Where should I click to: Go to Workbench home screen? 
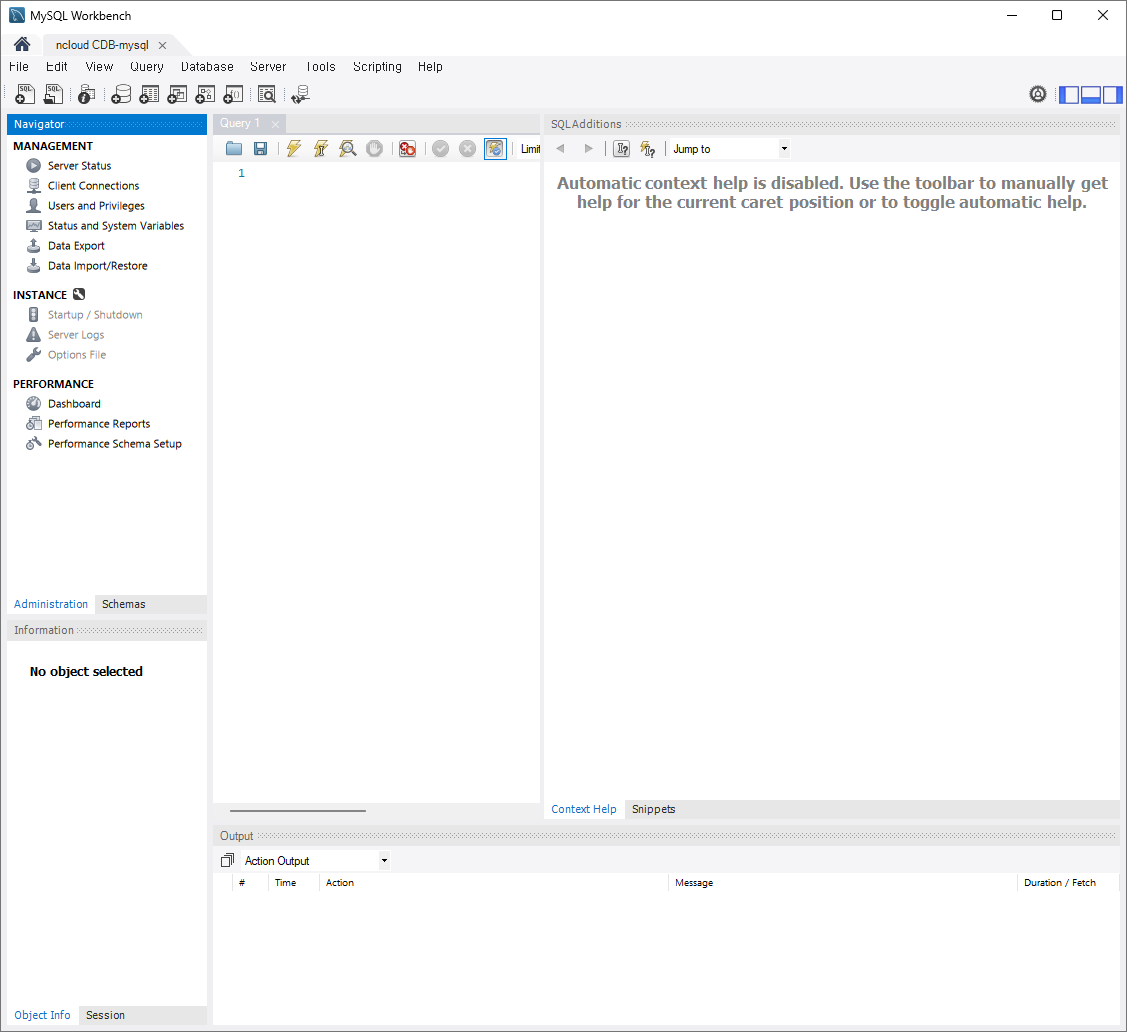(22, 45)
